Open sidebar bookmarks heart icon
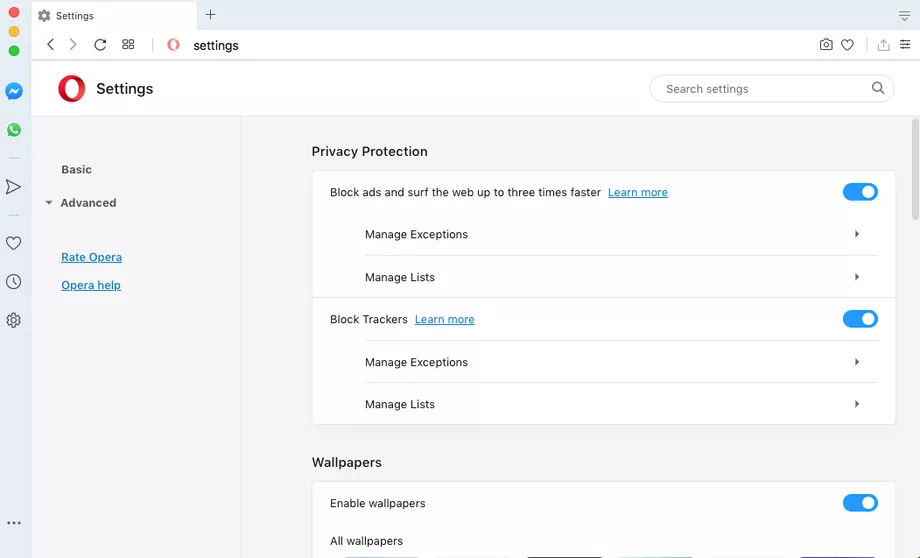This screenshot has width=920, height=558. coord(14,243)
